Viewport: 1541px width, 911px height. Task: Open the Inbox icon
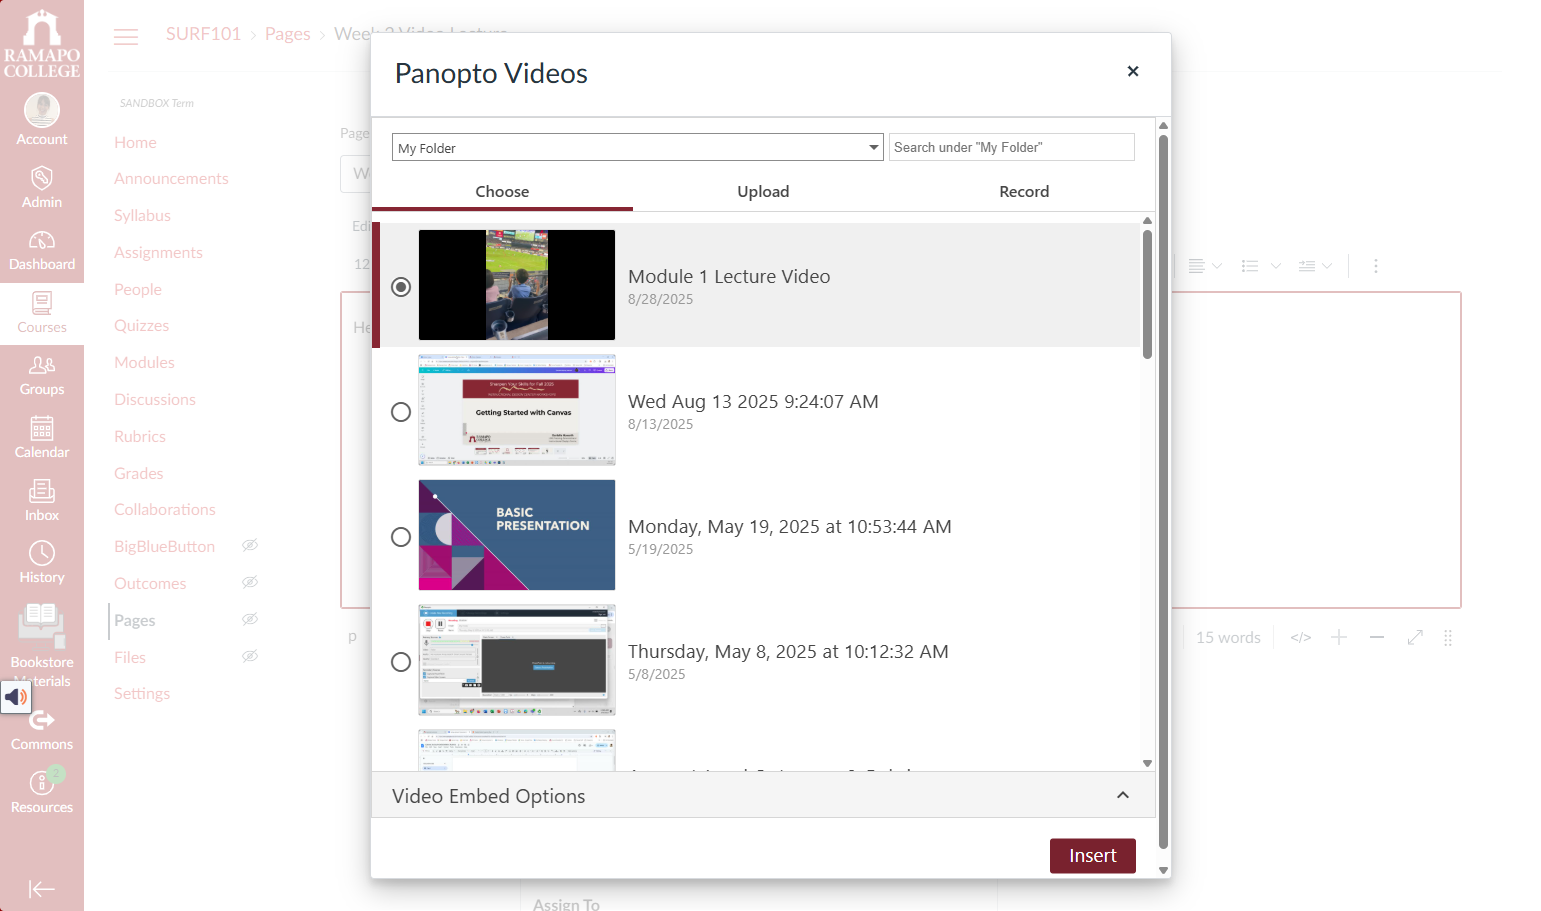point(42,491)
